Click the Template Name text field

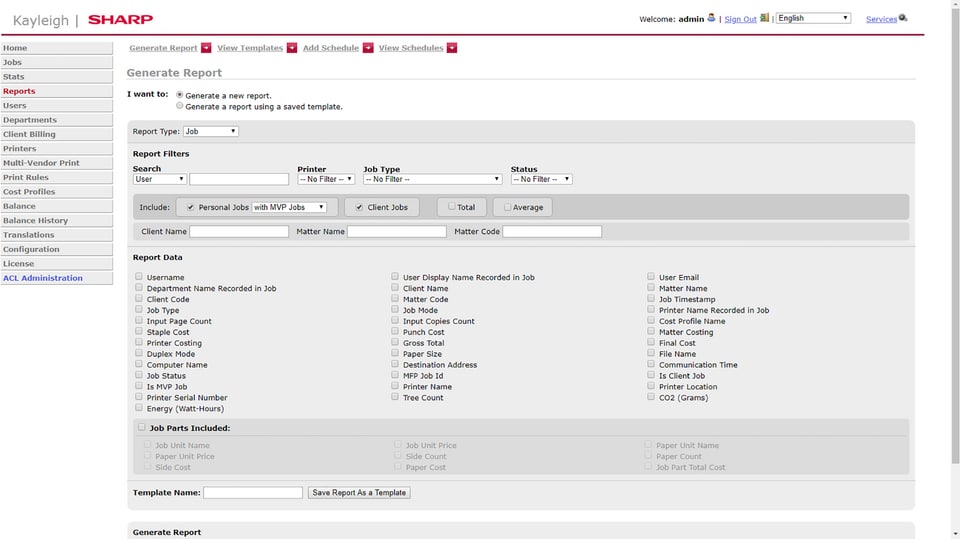tap(253, 493)
